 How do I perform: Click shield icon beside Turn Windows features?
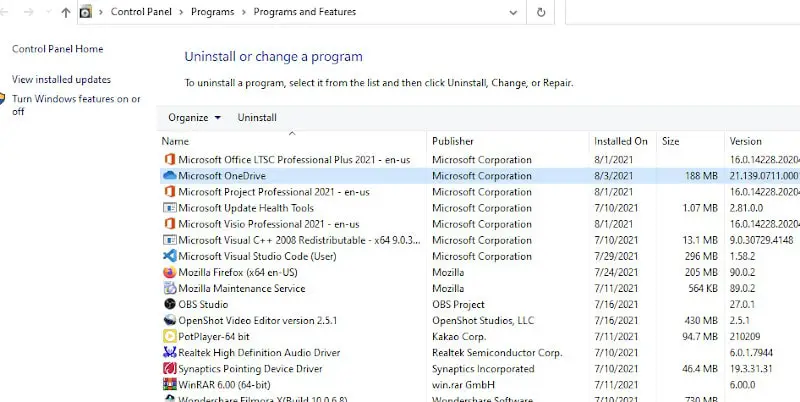2,99
